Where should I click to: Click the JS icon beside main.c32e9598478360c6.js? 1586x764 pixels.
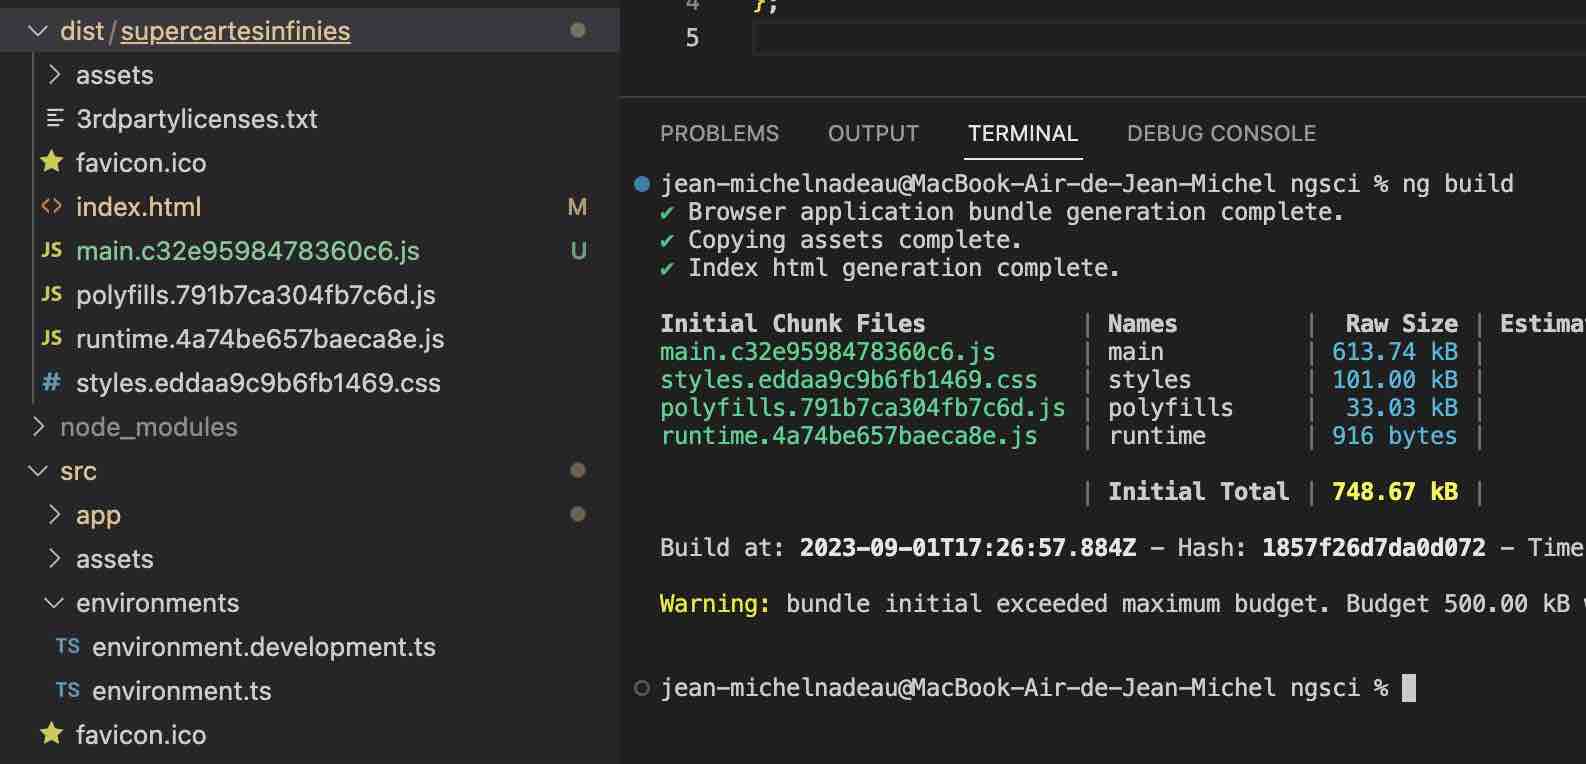tap(51, 250)
